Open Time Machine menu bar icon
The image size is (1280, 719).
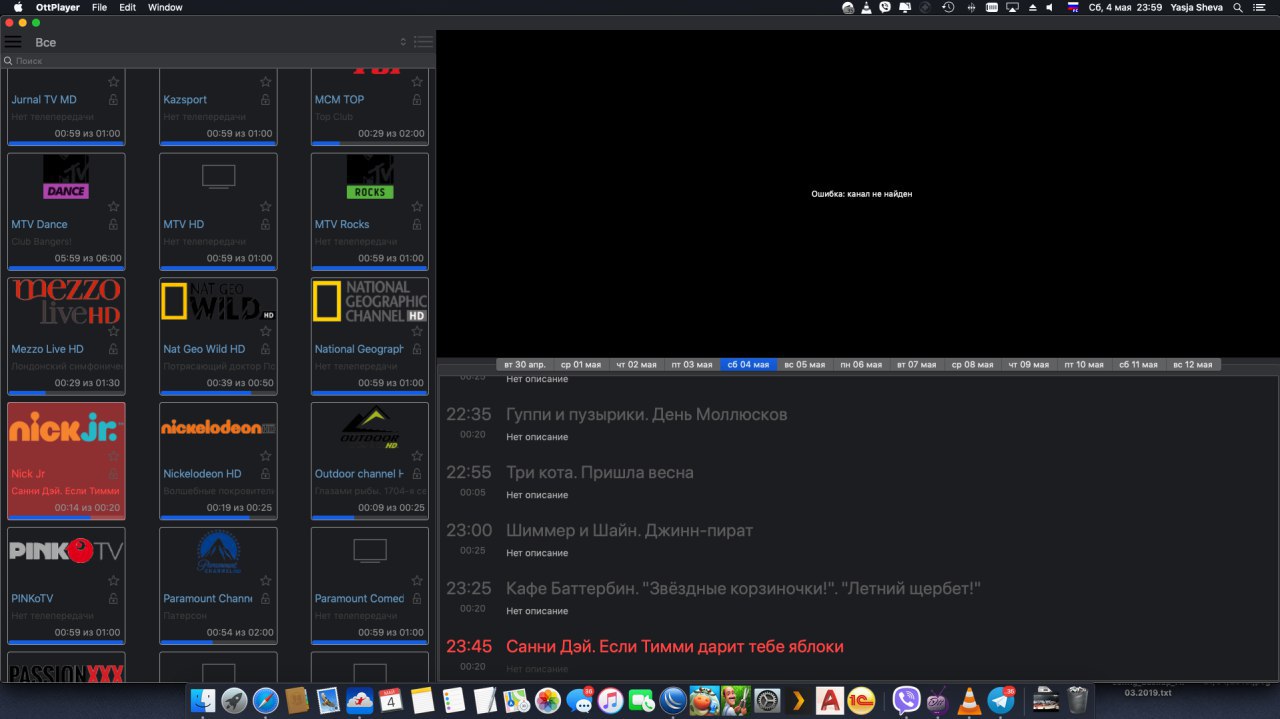click(x=947, y=7)
